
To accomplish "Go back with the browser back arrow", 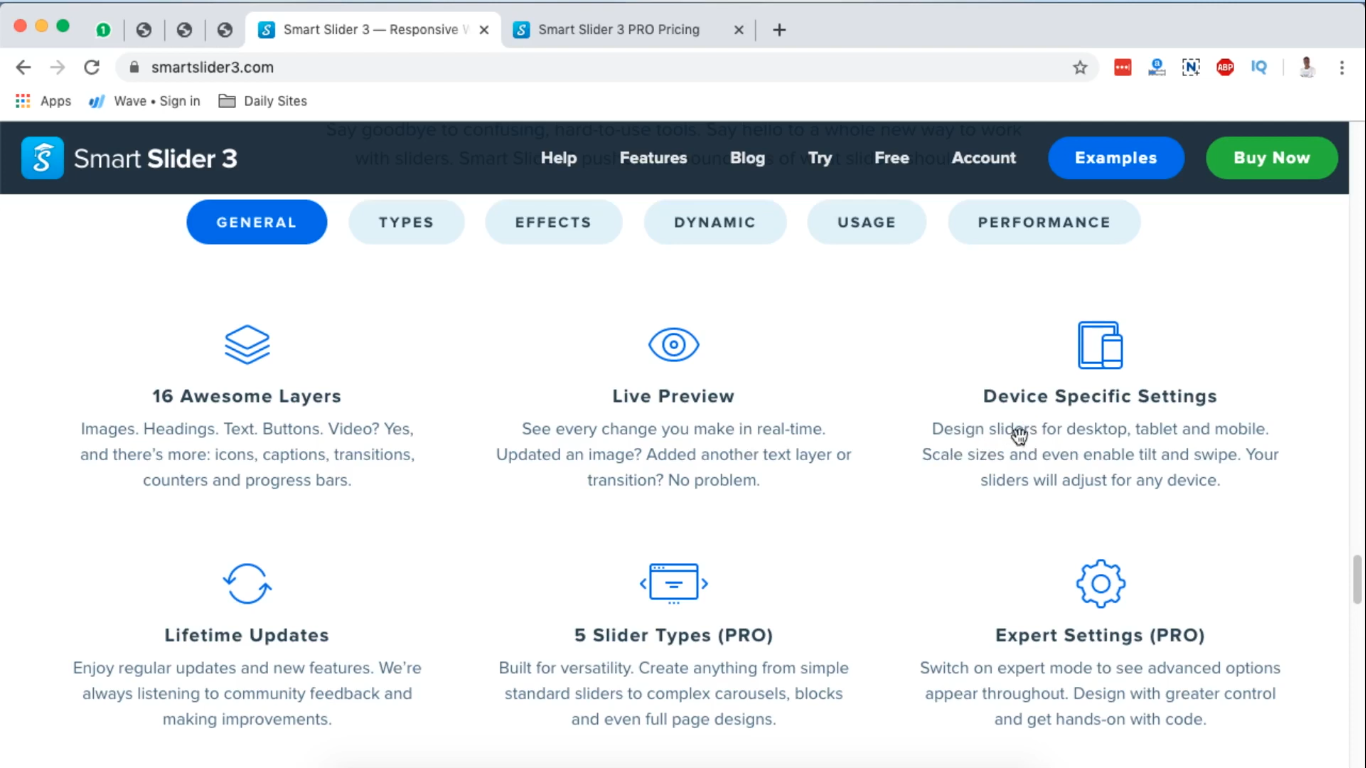I will 24,67.
